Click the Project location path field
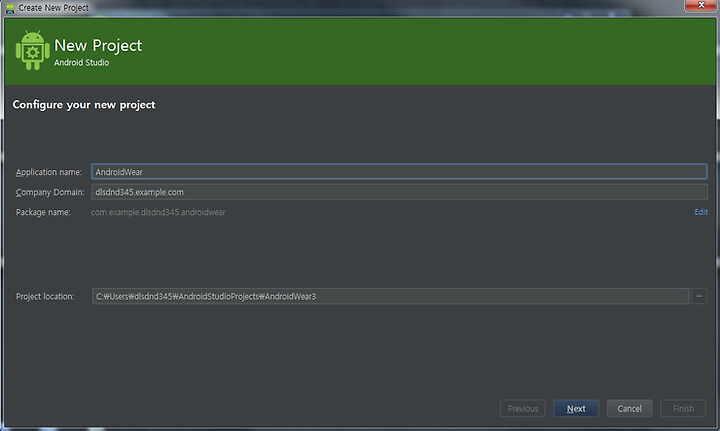This screenshot has height=431, width=720. coord(390,296)
